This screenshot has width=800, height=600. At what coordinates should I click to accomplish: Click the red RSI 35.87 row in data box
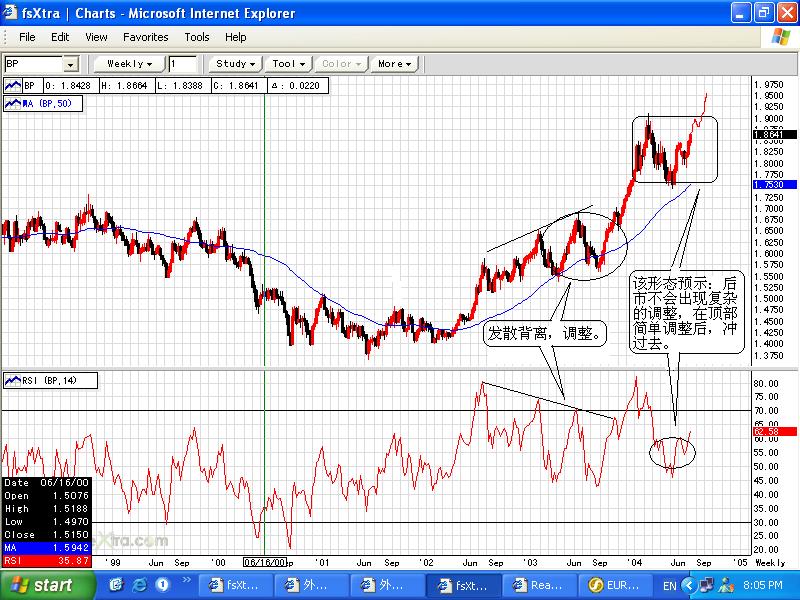[46, 561]
